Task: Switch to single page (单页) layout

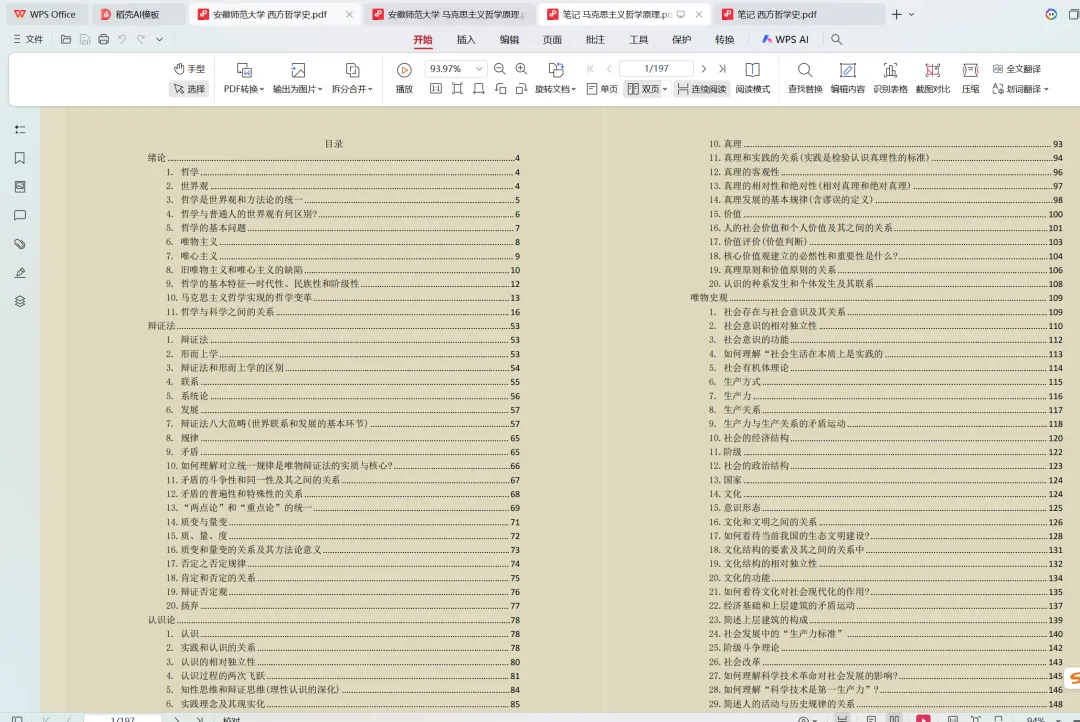Action: click(603, 89)
